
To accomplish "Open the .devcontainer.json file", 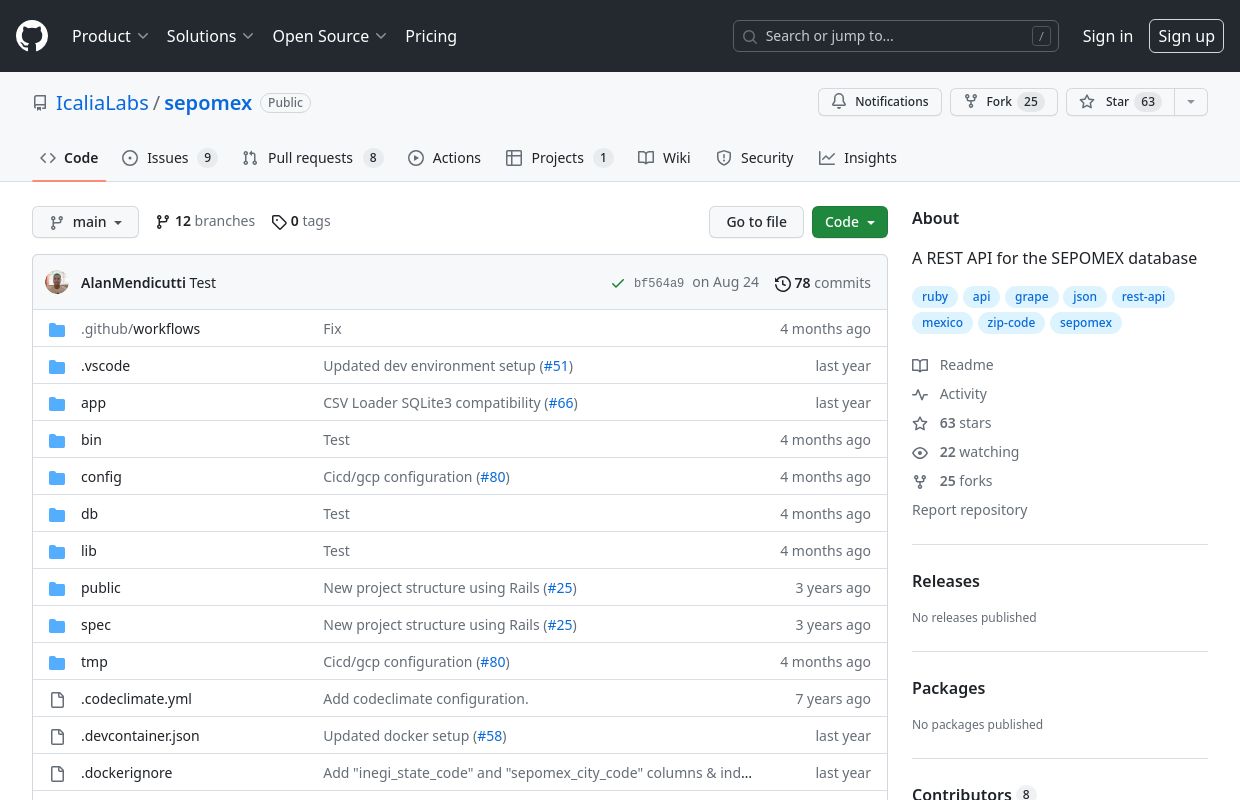I will 140,736.
